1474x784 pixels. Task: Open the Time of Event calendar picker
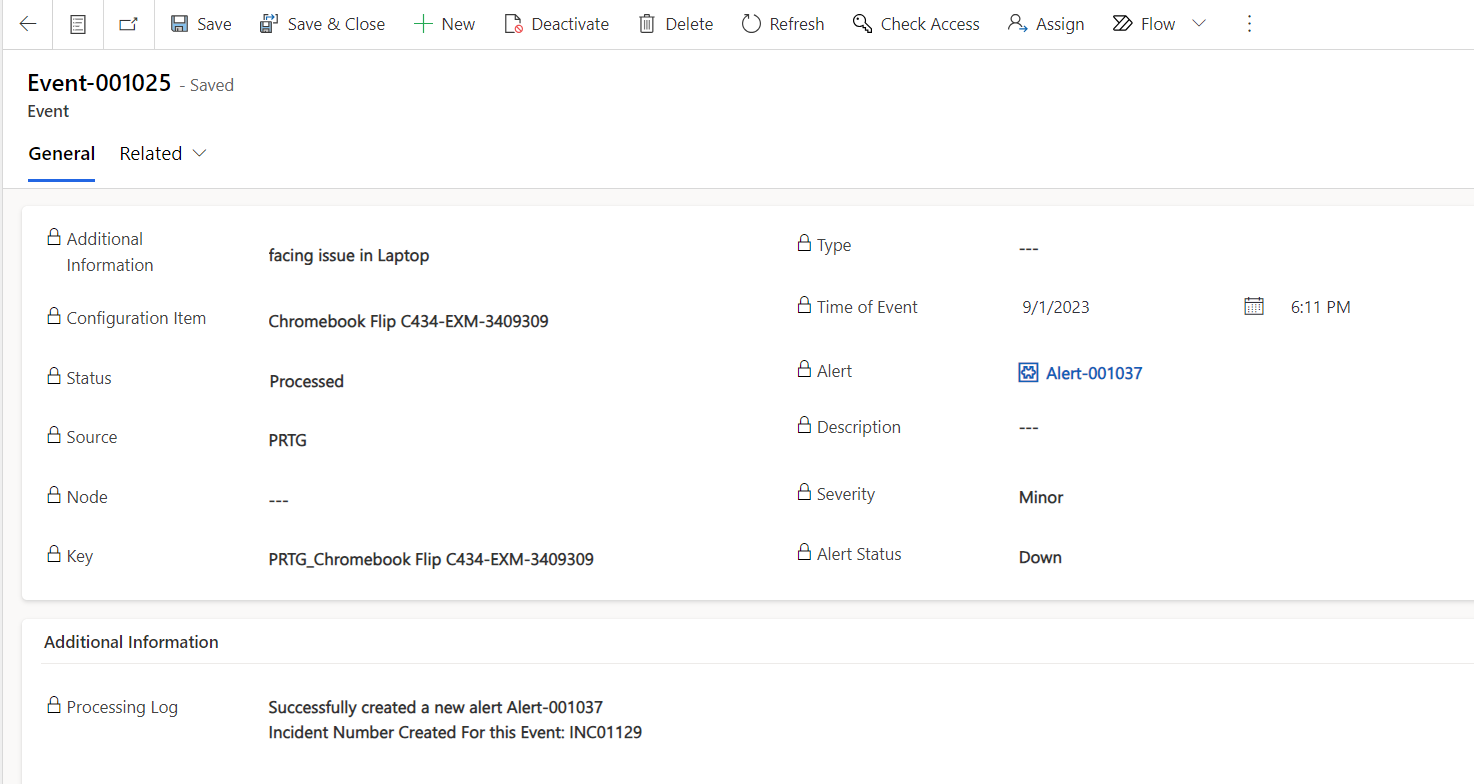[x=1253, y=307]
